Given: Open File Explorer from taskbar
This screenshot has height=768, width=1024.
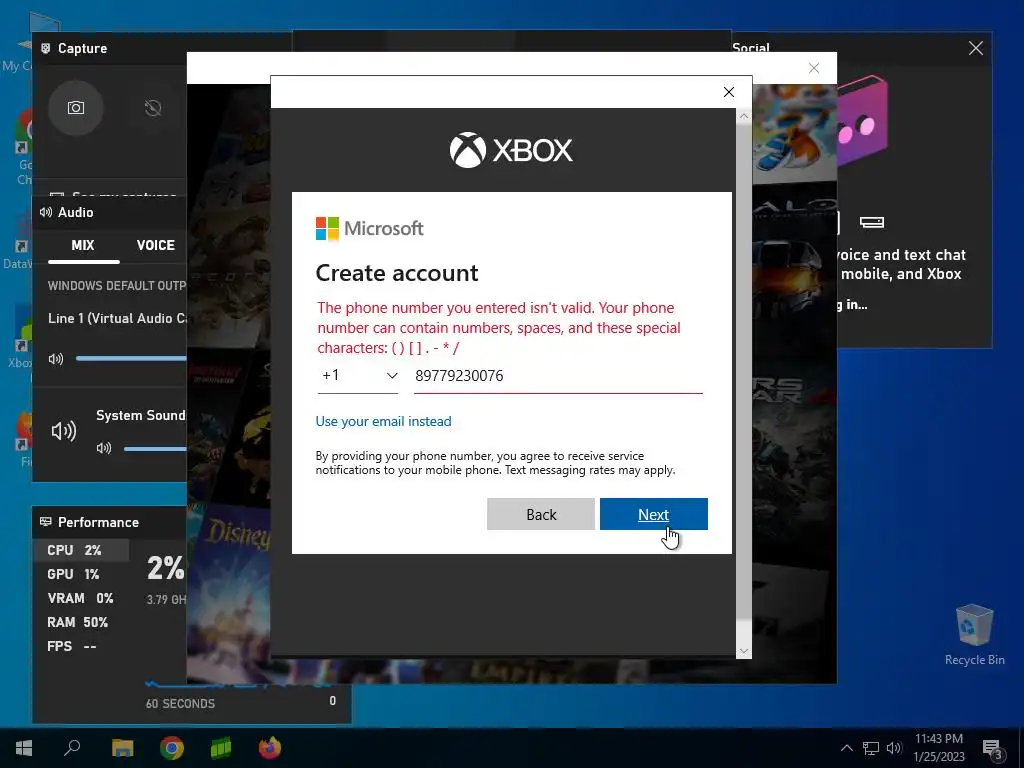Looking at the screenshot, I should point(122,748).
